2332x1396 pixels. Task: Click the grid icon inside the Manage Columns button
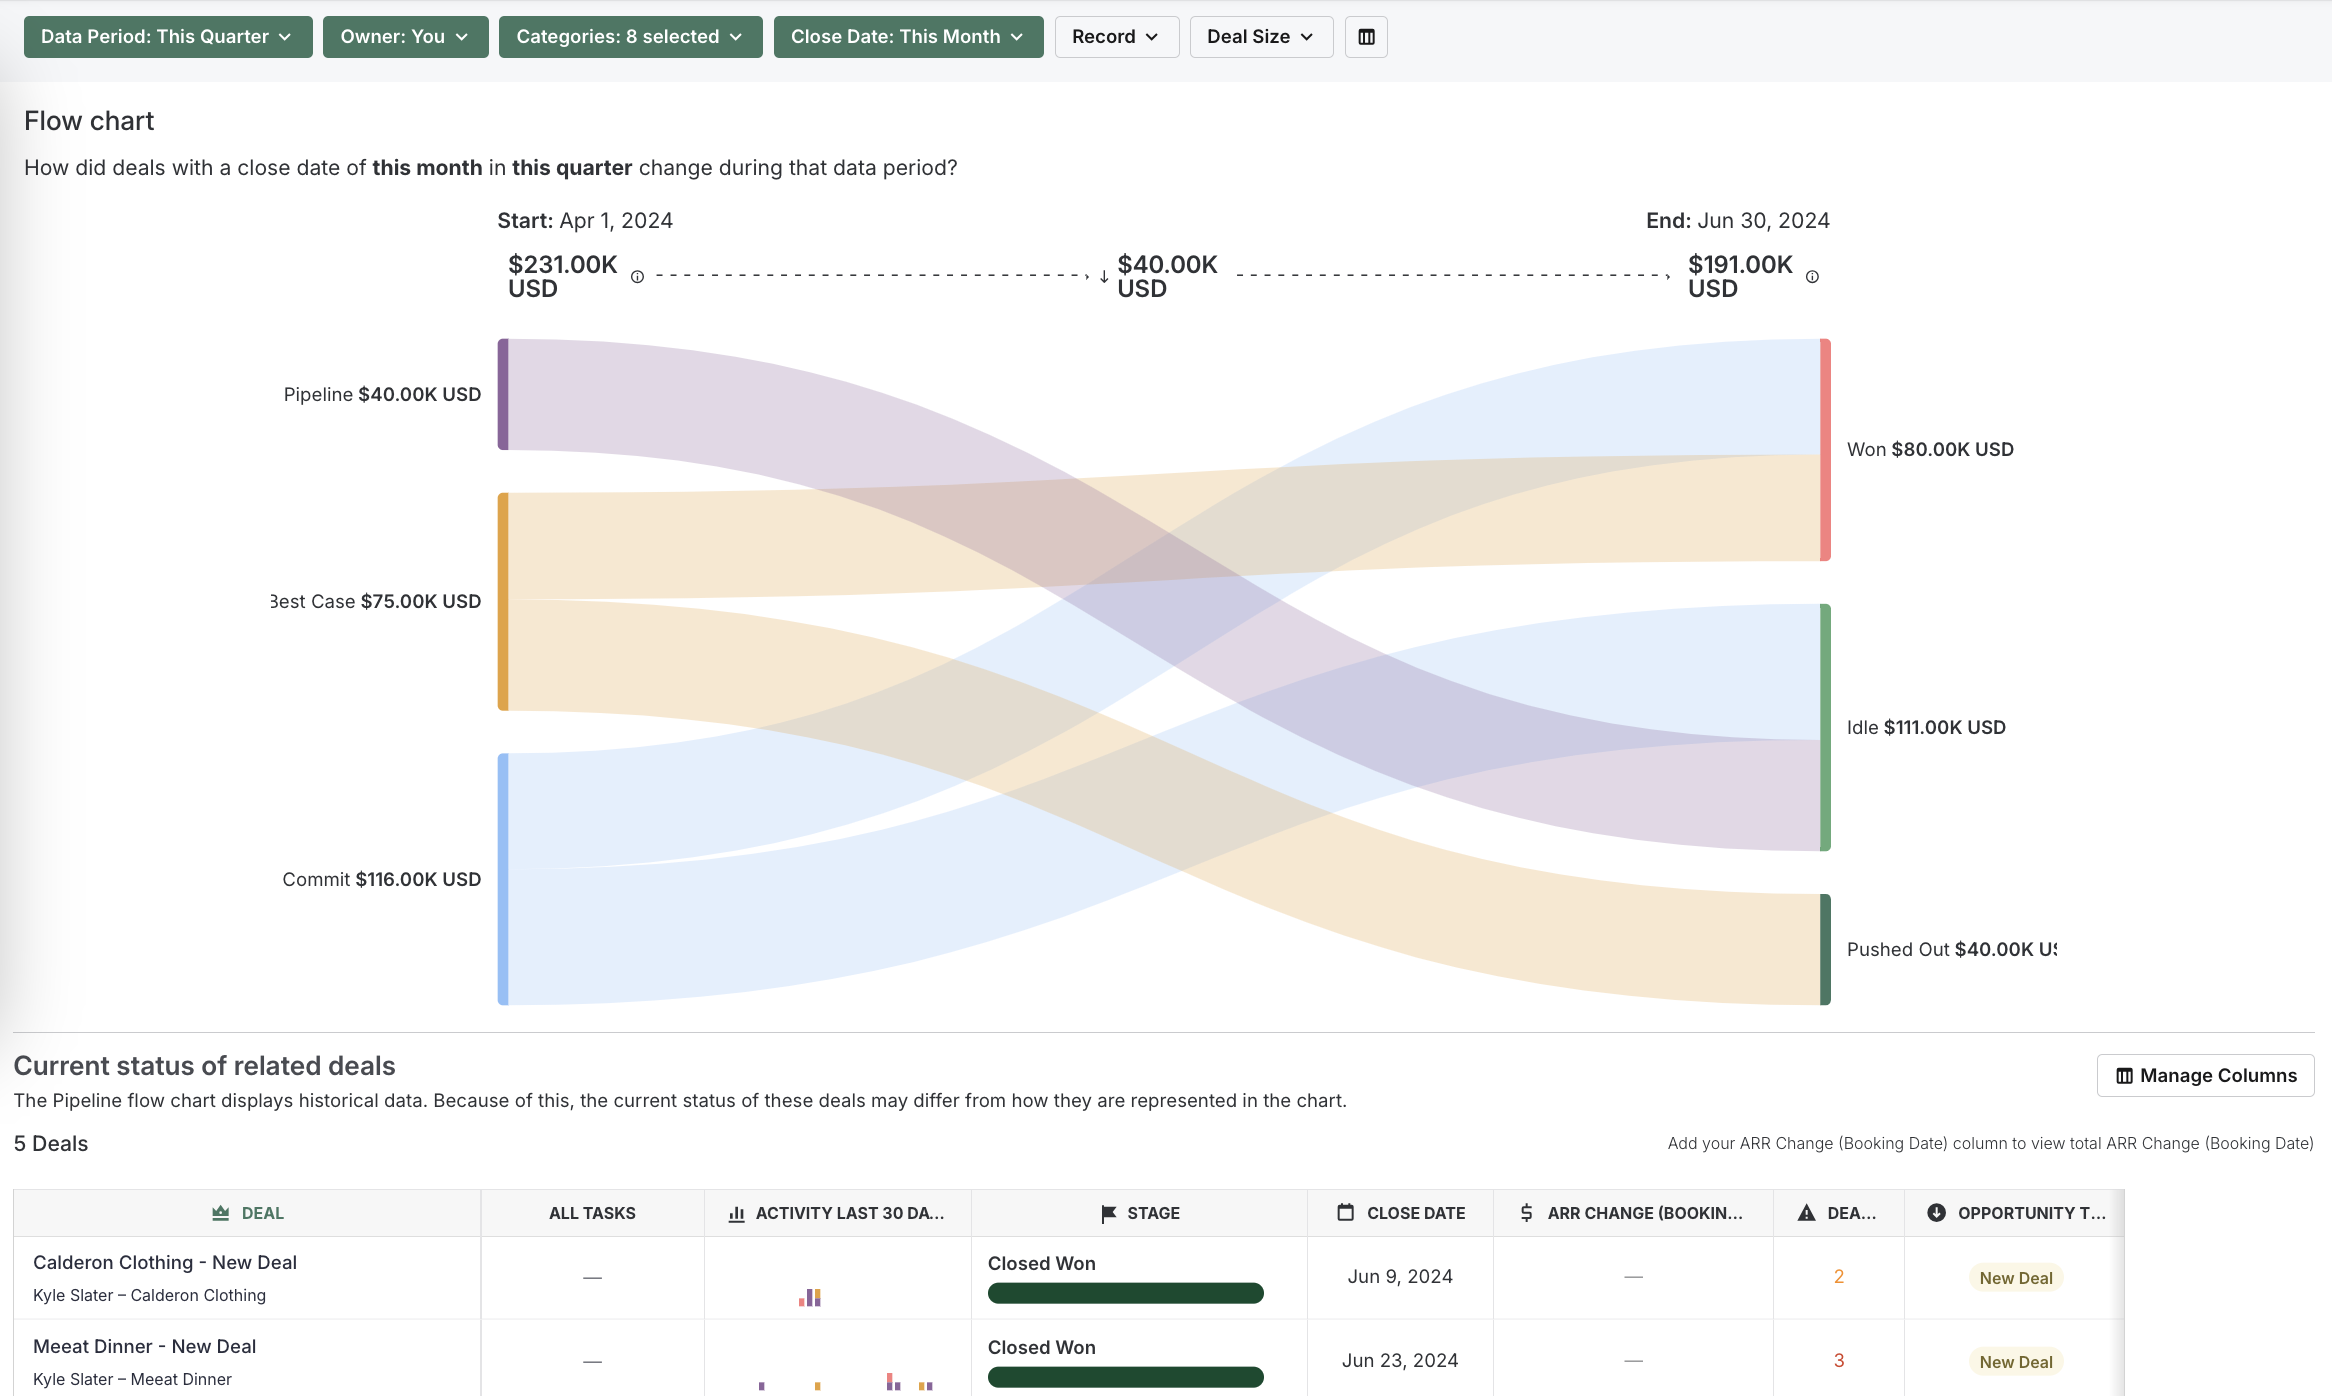click(x=2124, y=1075)
